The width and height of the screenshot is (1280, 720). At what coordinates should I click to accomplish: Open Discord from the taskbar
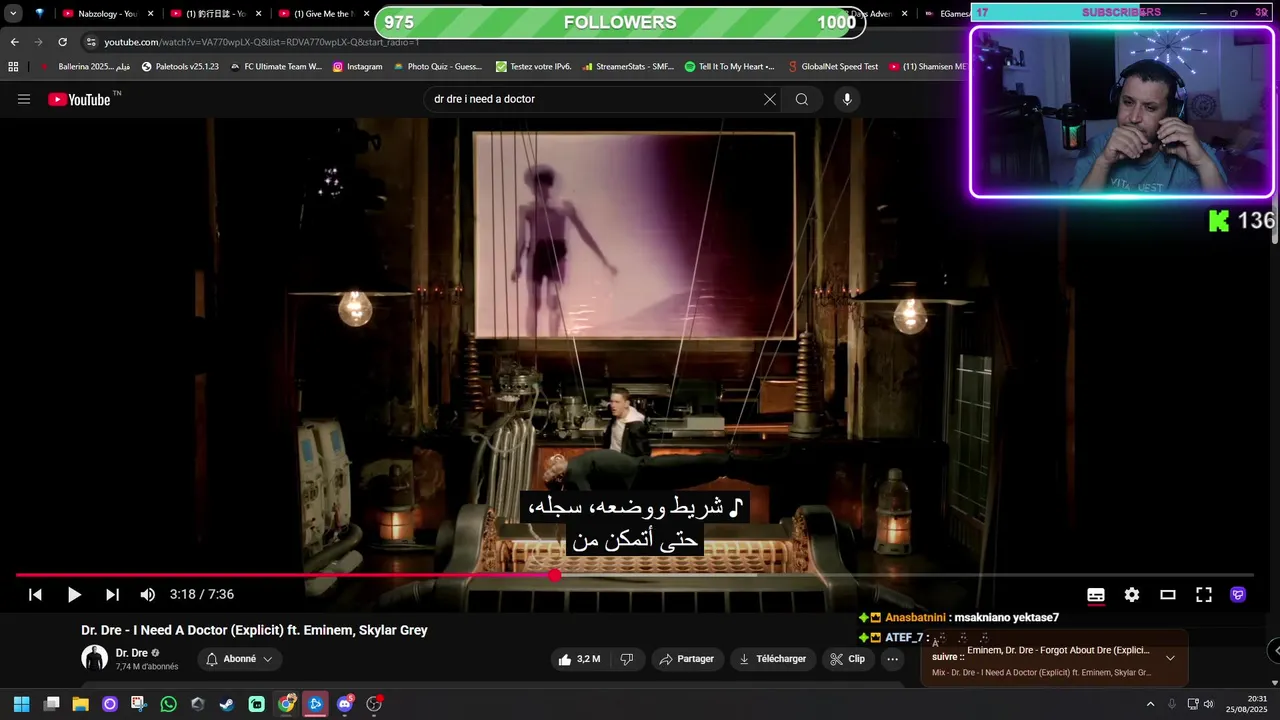click(x=345, y=704)
